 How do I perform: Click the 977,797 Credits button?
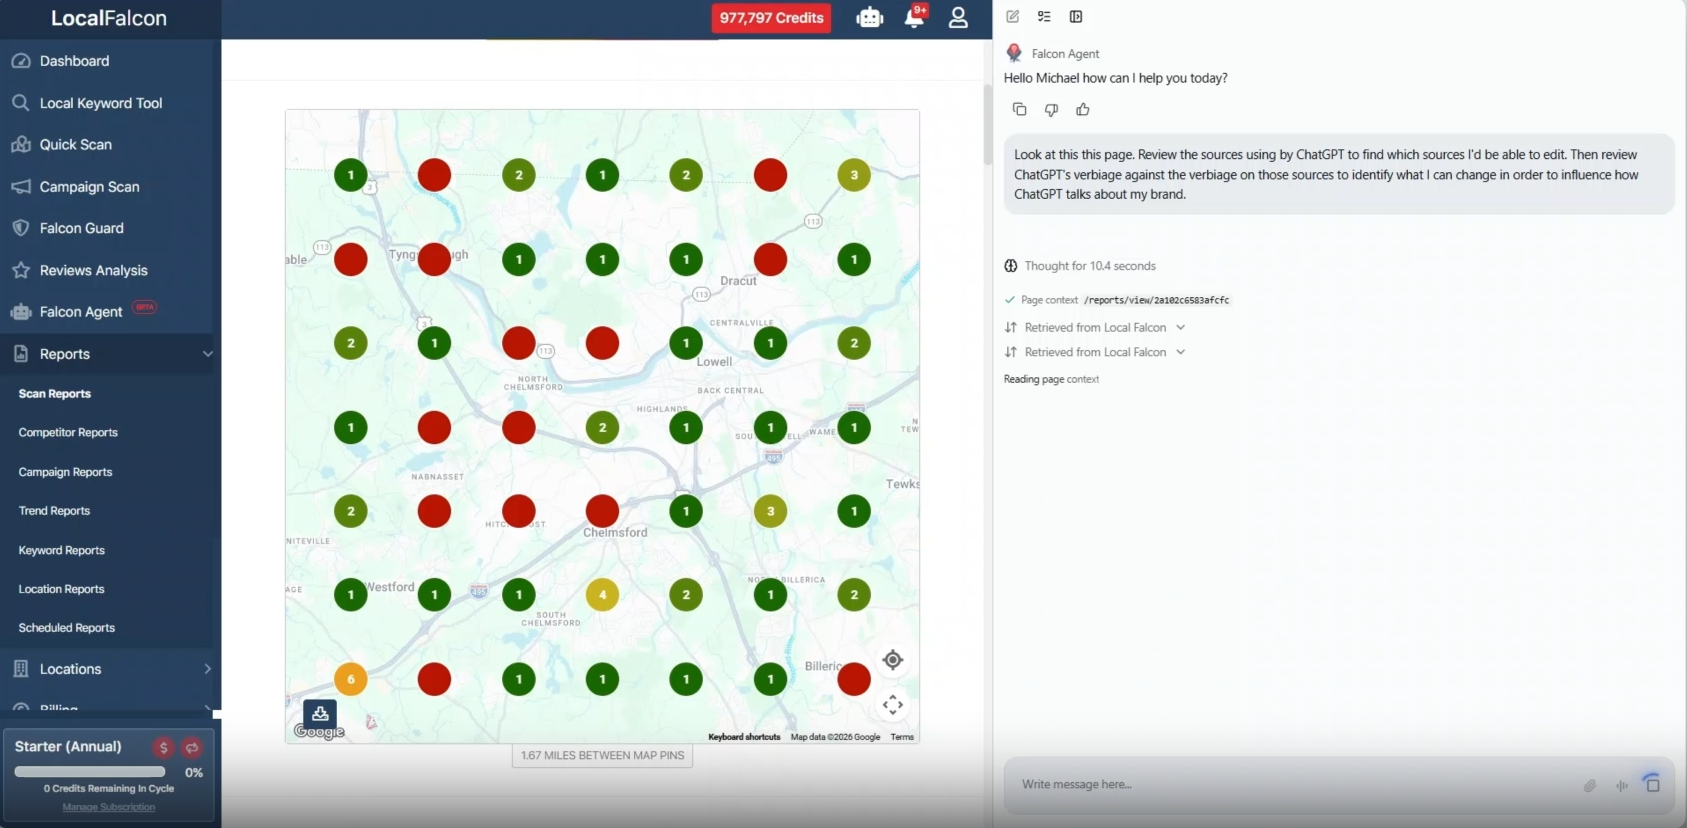[x=771, y=18]
